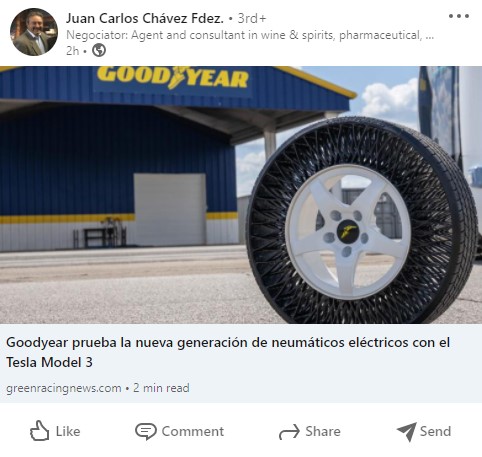Click the Send paper plane icon
The image size is (482, 457).
[407, 432]
